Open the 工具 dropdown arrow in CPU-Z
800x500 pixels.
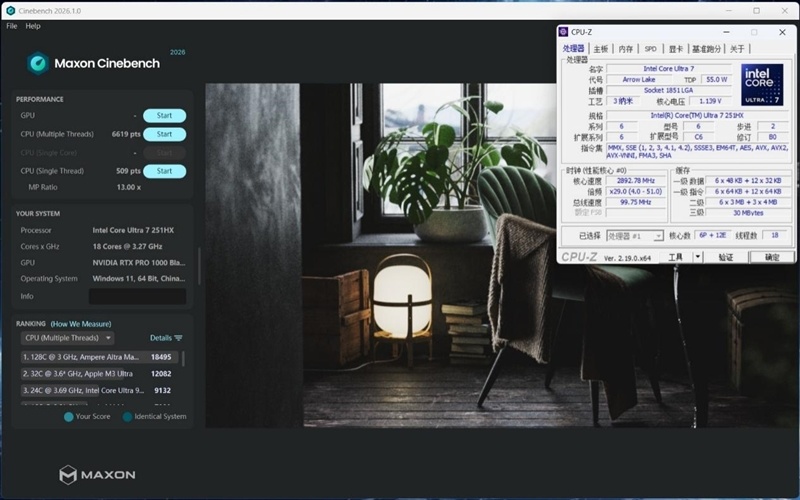pos(697,257)
